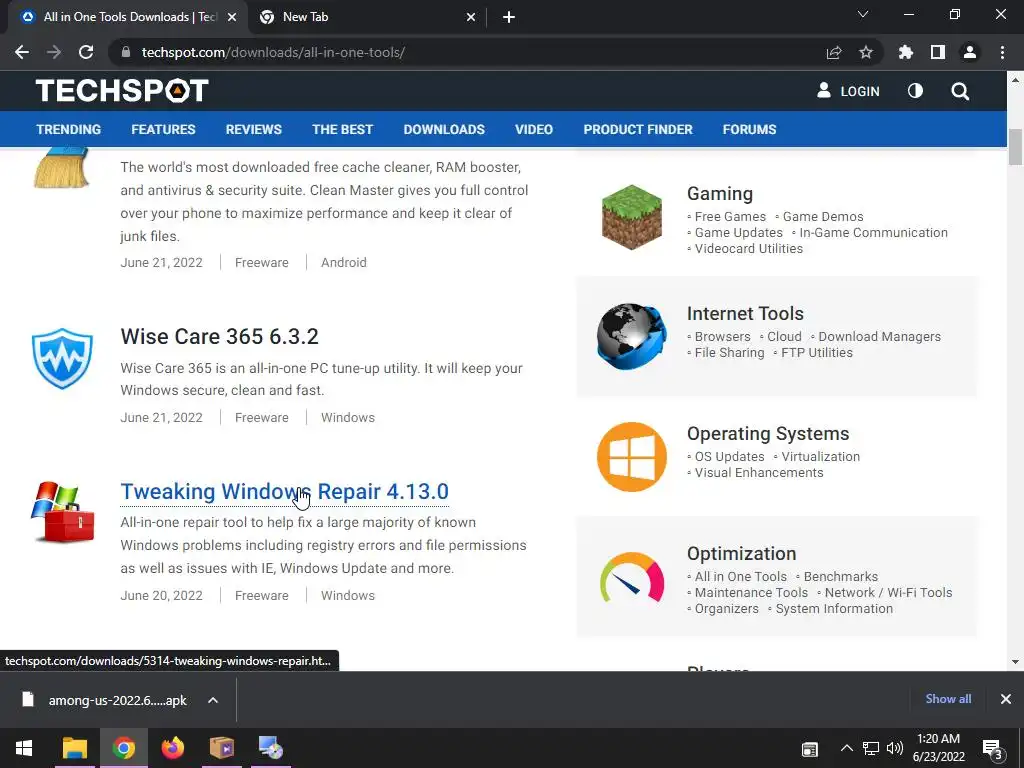The height and width of the screenshot is (768, 1024).
Task: Click the Operating Systems Windows icon
Action: (x=632, y=456)
